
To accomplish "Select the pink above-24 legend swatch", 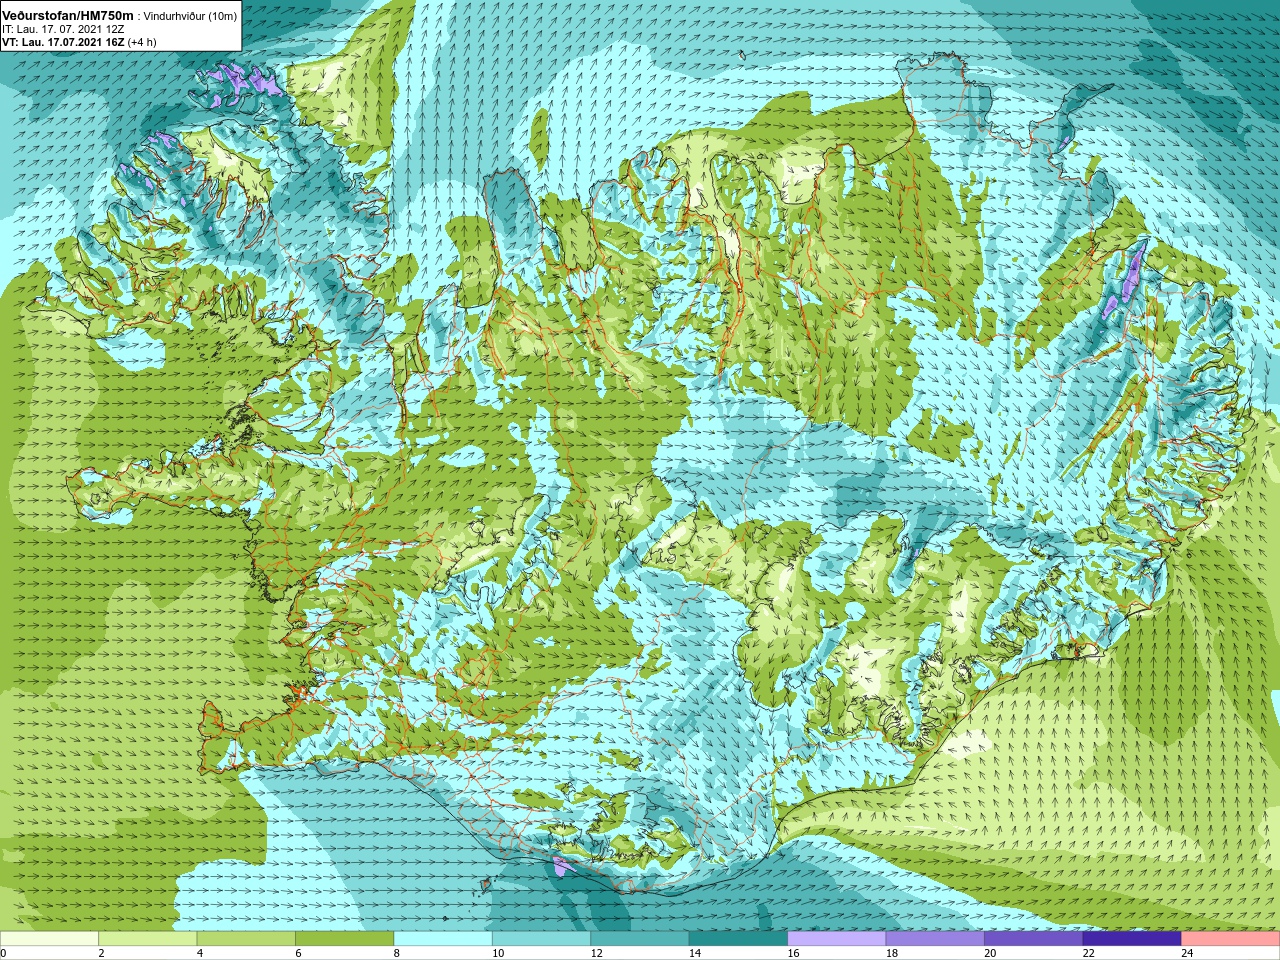I will coord(1231,938).
